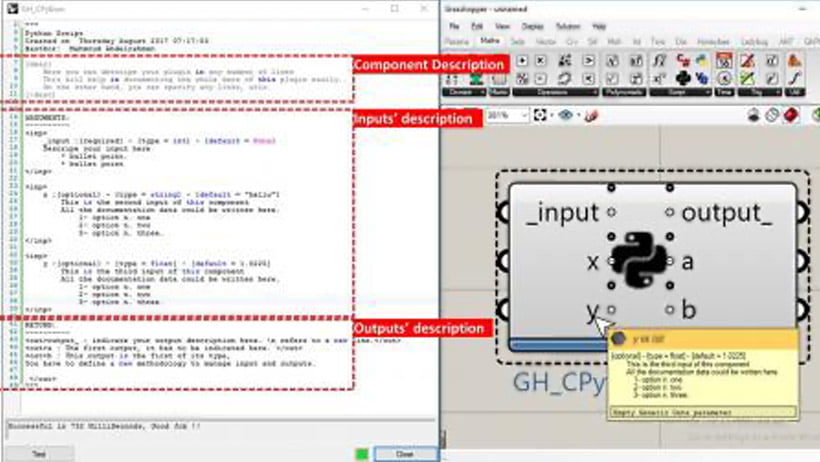
Task: Toggle the eye named-views canvas icon
Action: pos(565,115)
